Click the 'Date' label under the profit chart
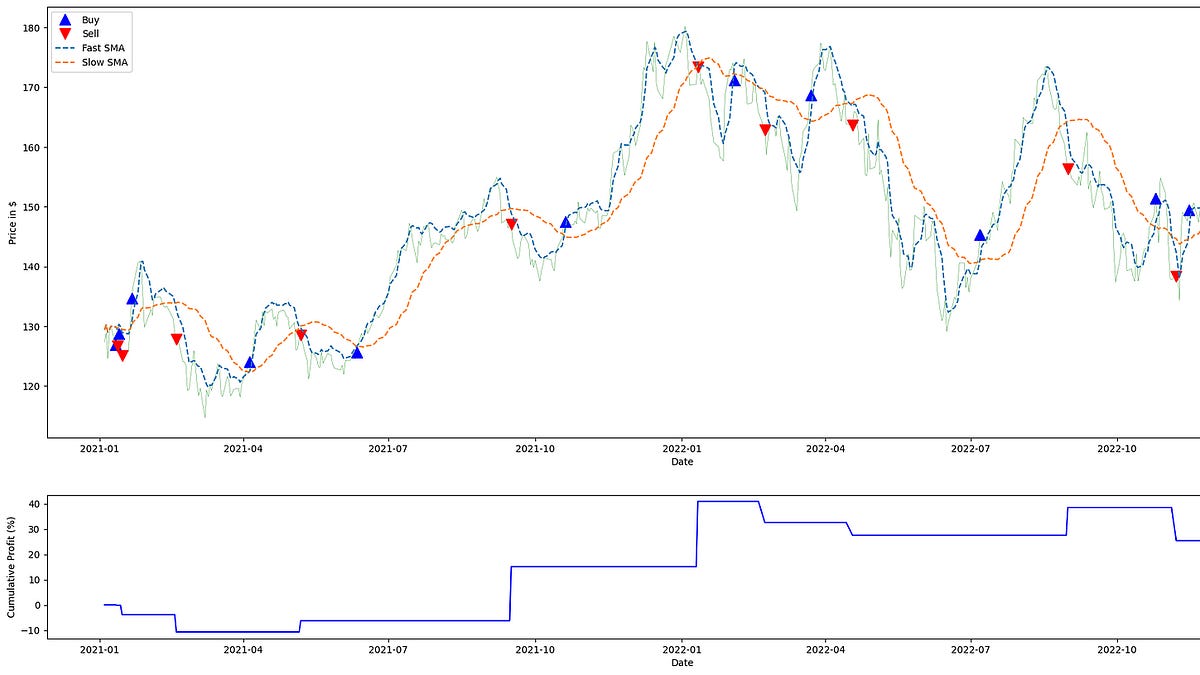This screenshot has height=675, width=1200. coord(682,662)
